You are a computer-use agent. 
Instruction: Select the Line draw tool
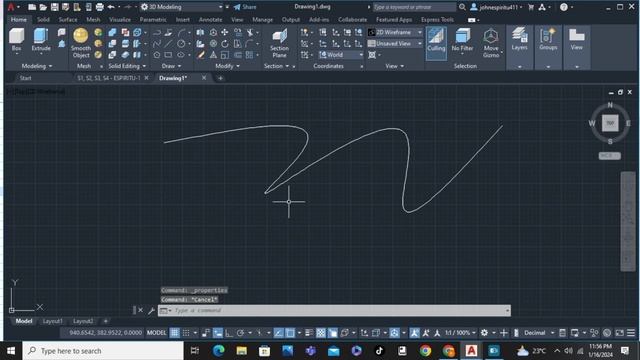tap(169, 43)
